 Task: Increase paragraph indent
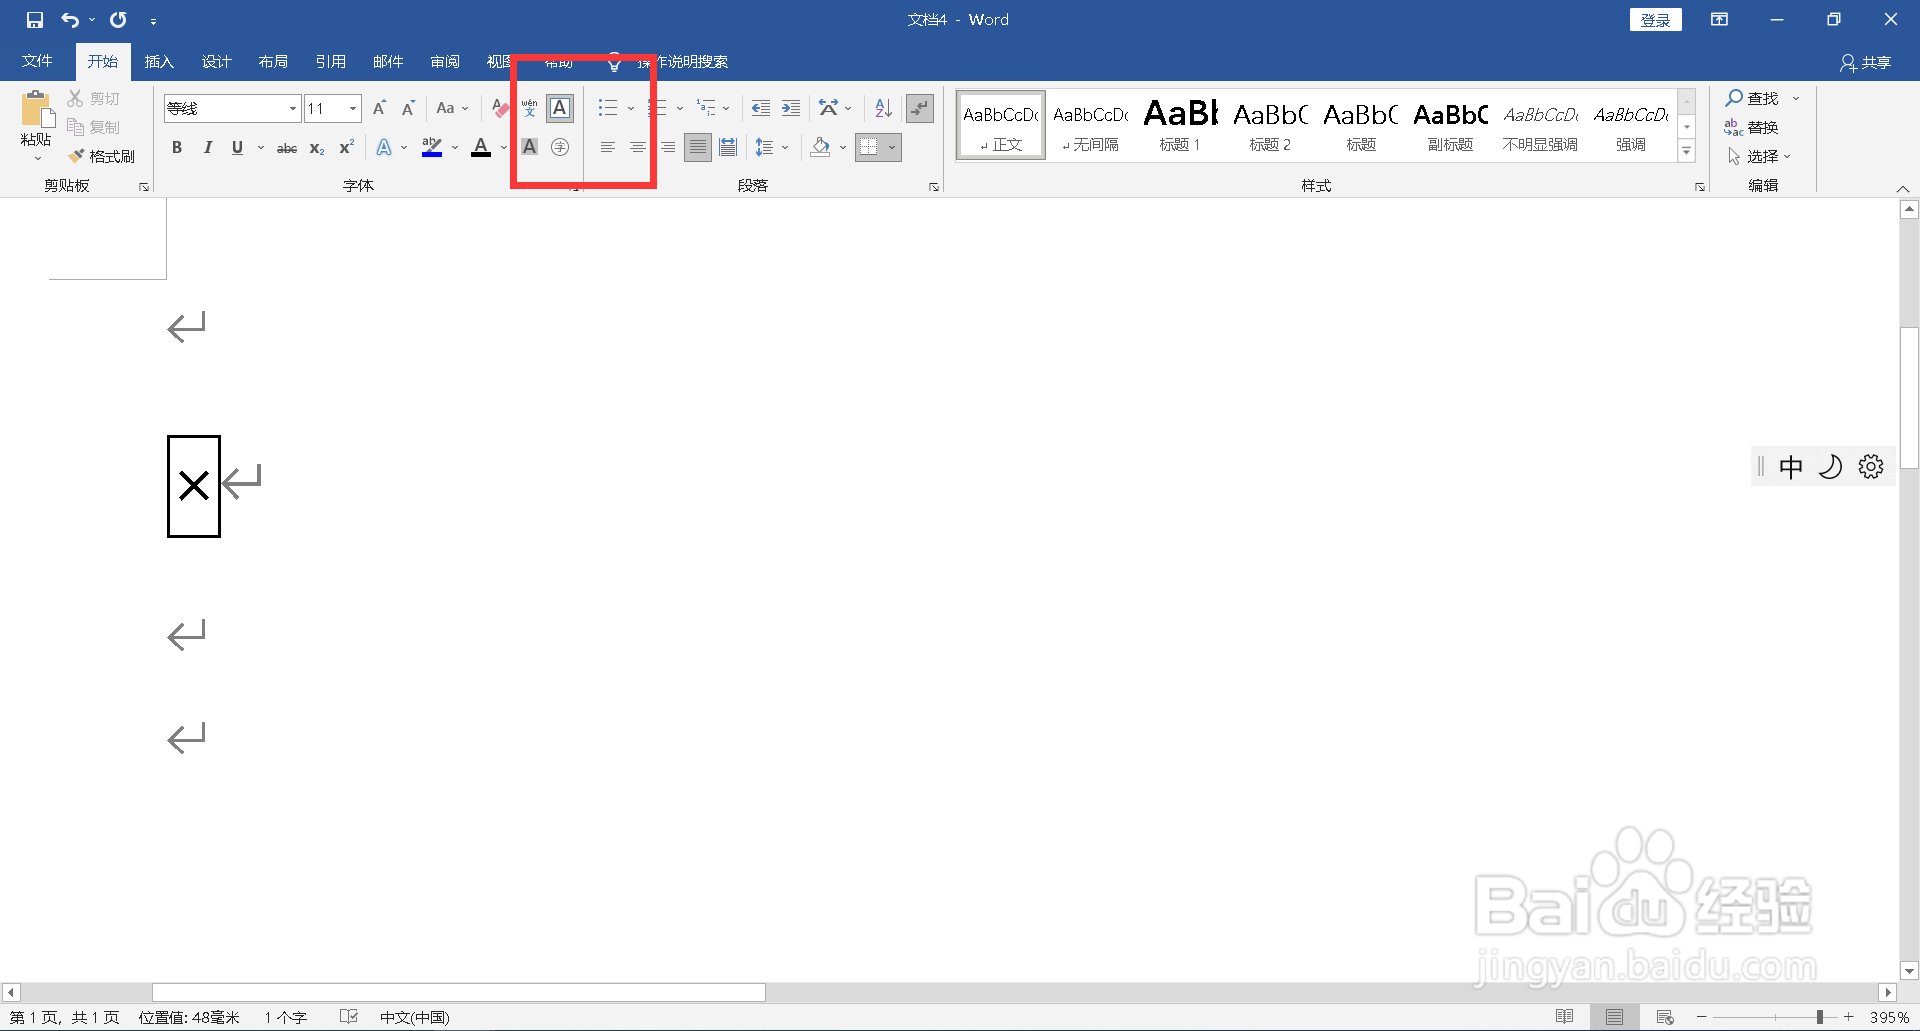(791, 108)
